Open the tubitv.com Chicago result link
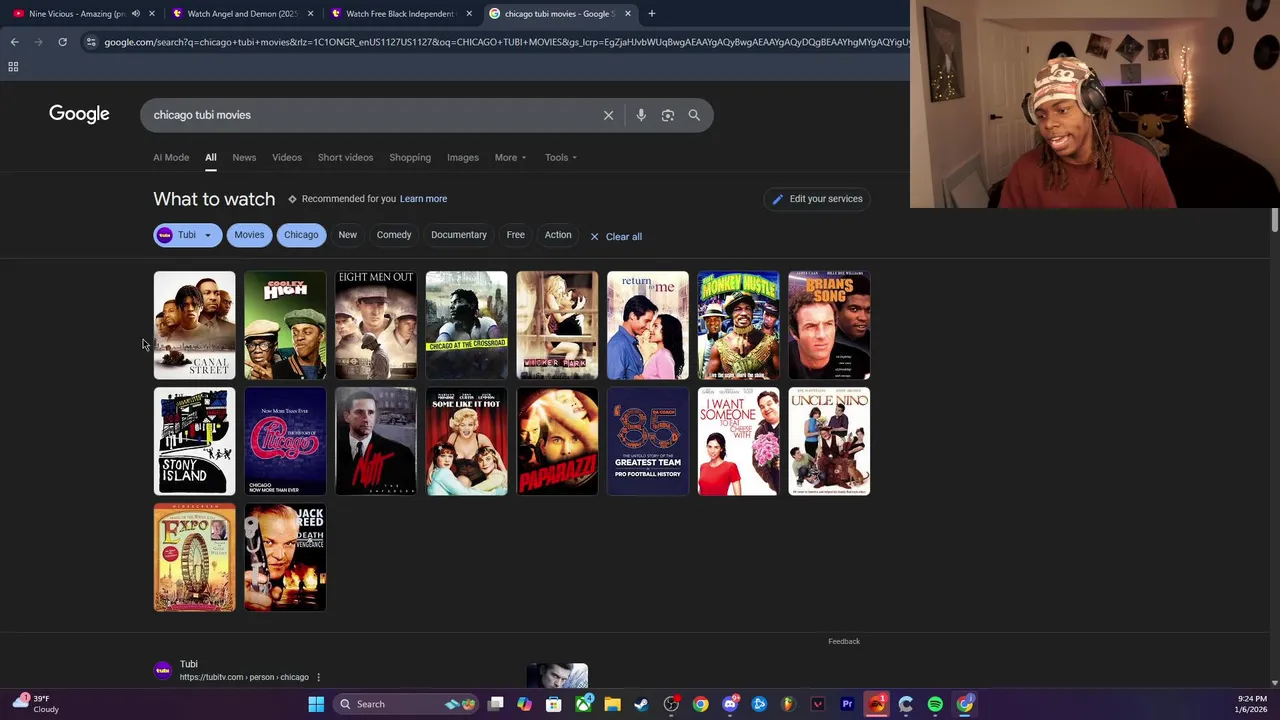This screenshot has width=1280, height=720. (244, 677)
